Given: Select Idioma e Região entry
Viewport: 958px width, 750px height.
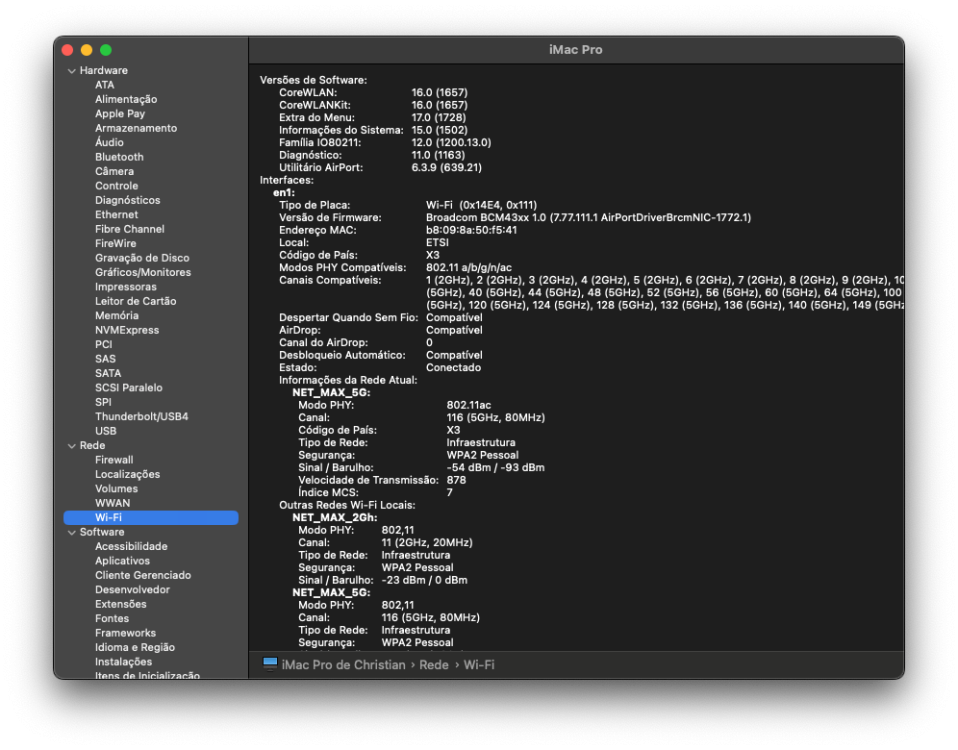Looking at the screenshot, I should click(134, 647).
